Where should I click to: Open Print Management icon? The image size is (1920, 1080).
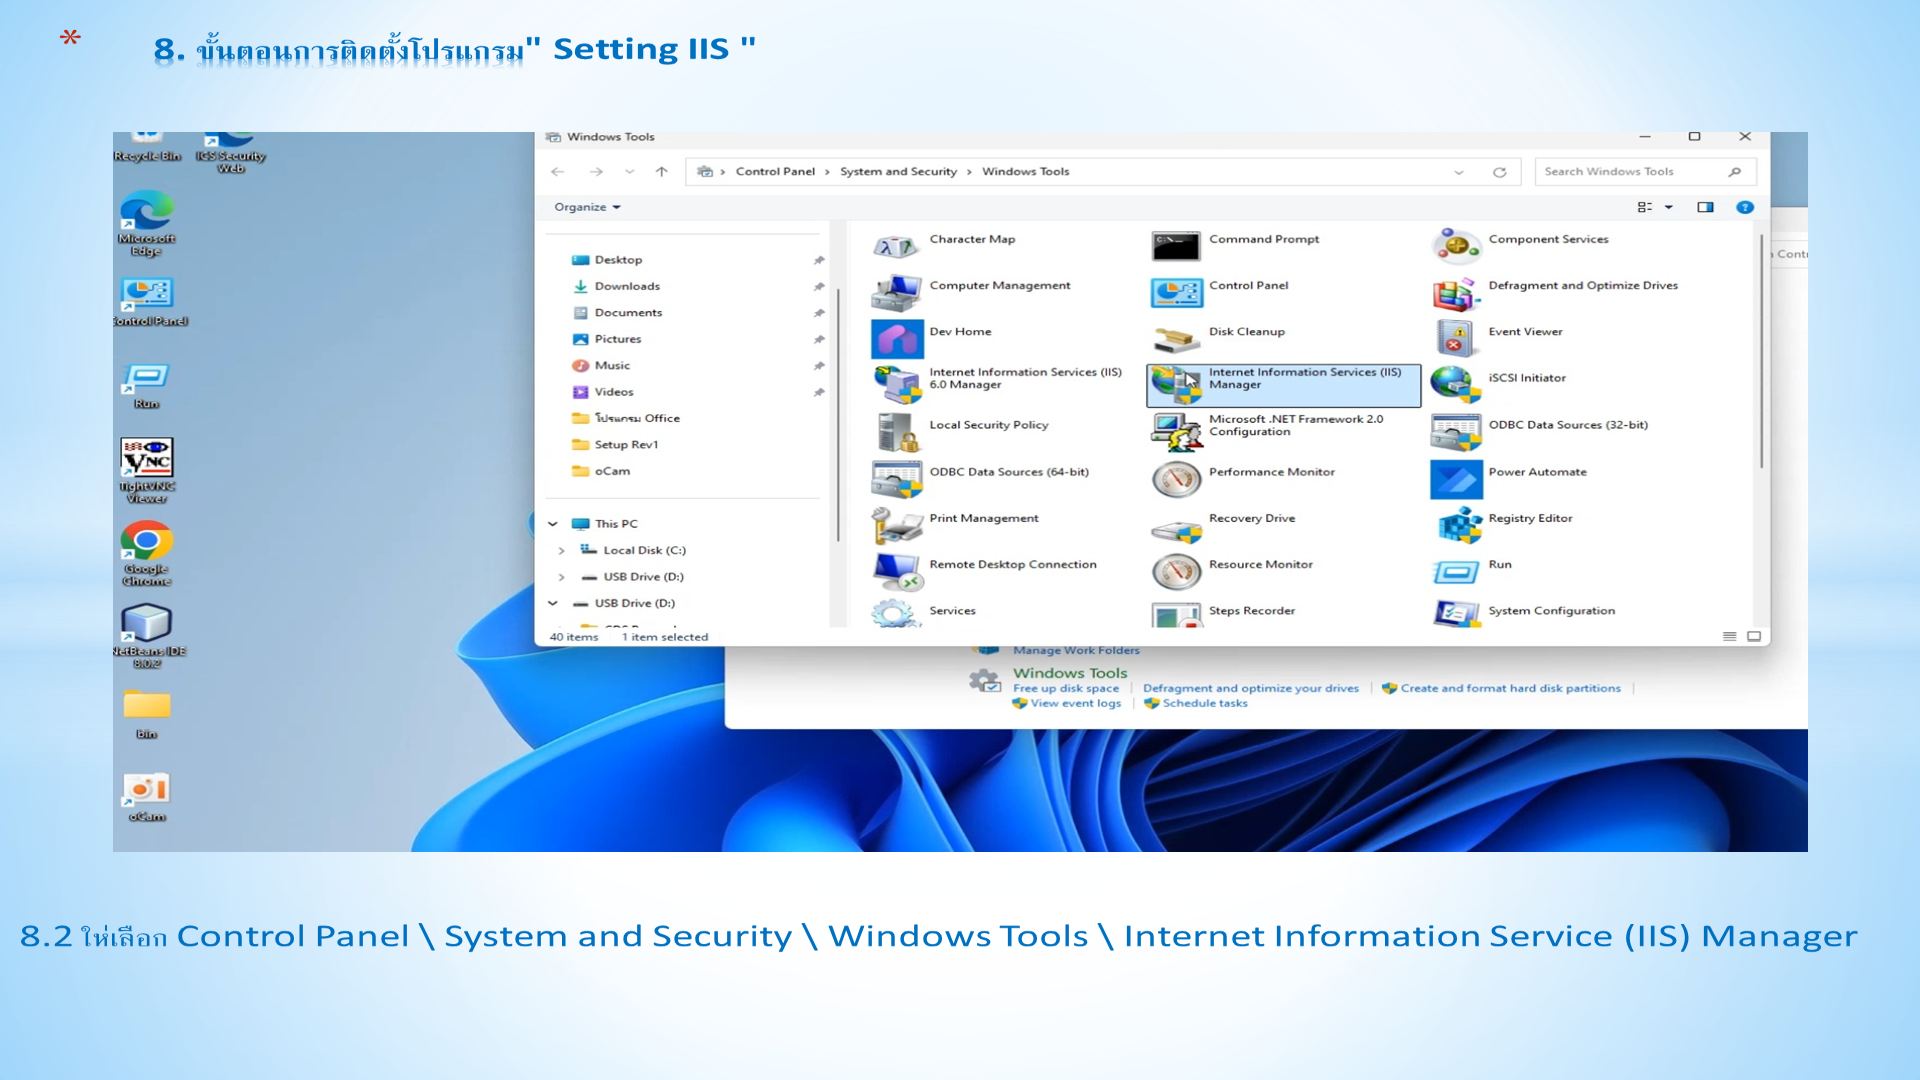pos(895,525)
